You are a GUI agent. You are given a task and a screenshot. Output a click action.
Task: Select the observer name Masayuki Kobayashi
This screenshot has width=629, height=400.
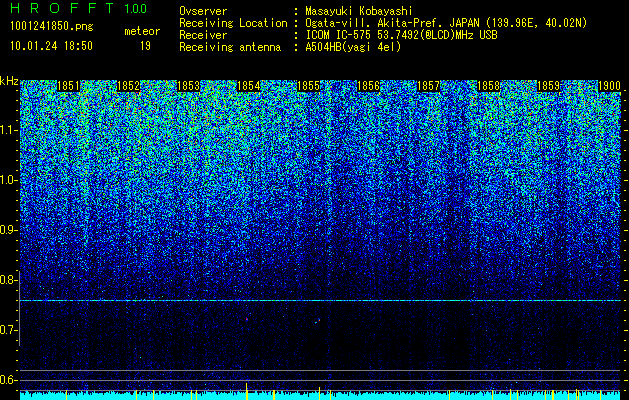359,11
